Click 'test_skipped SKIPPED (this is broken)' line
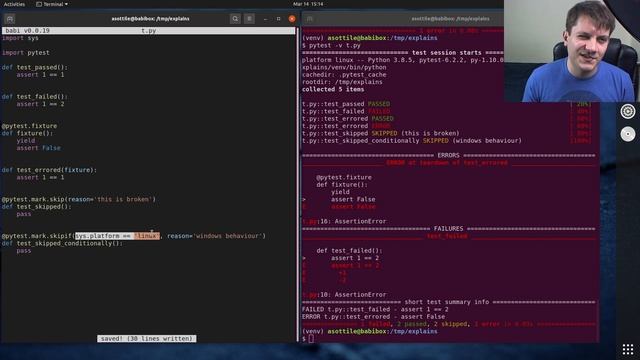The width and height of the screenshot is (640, 360). (380, 133)
